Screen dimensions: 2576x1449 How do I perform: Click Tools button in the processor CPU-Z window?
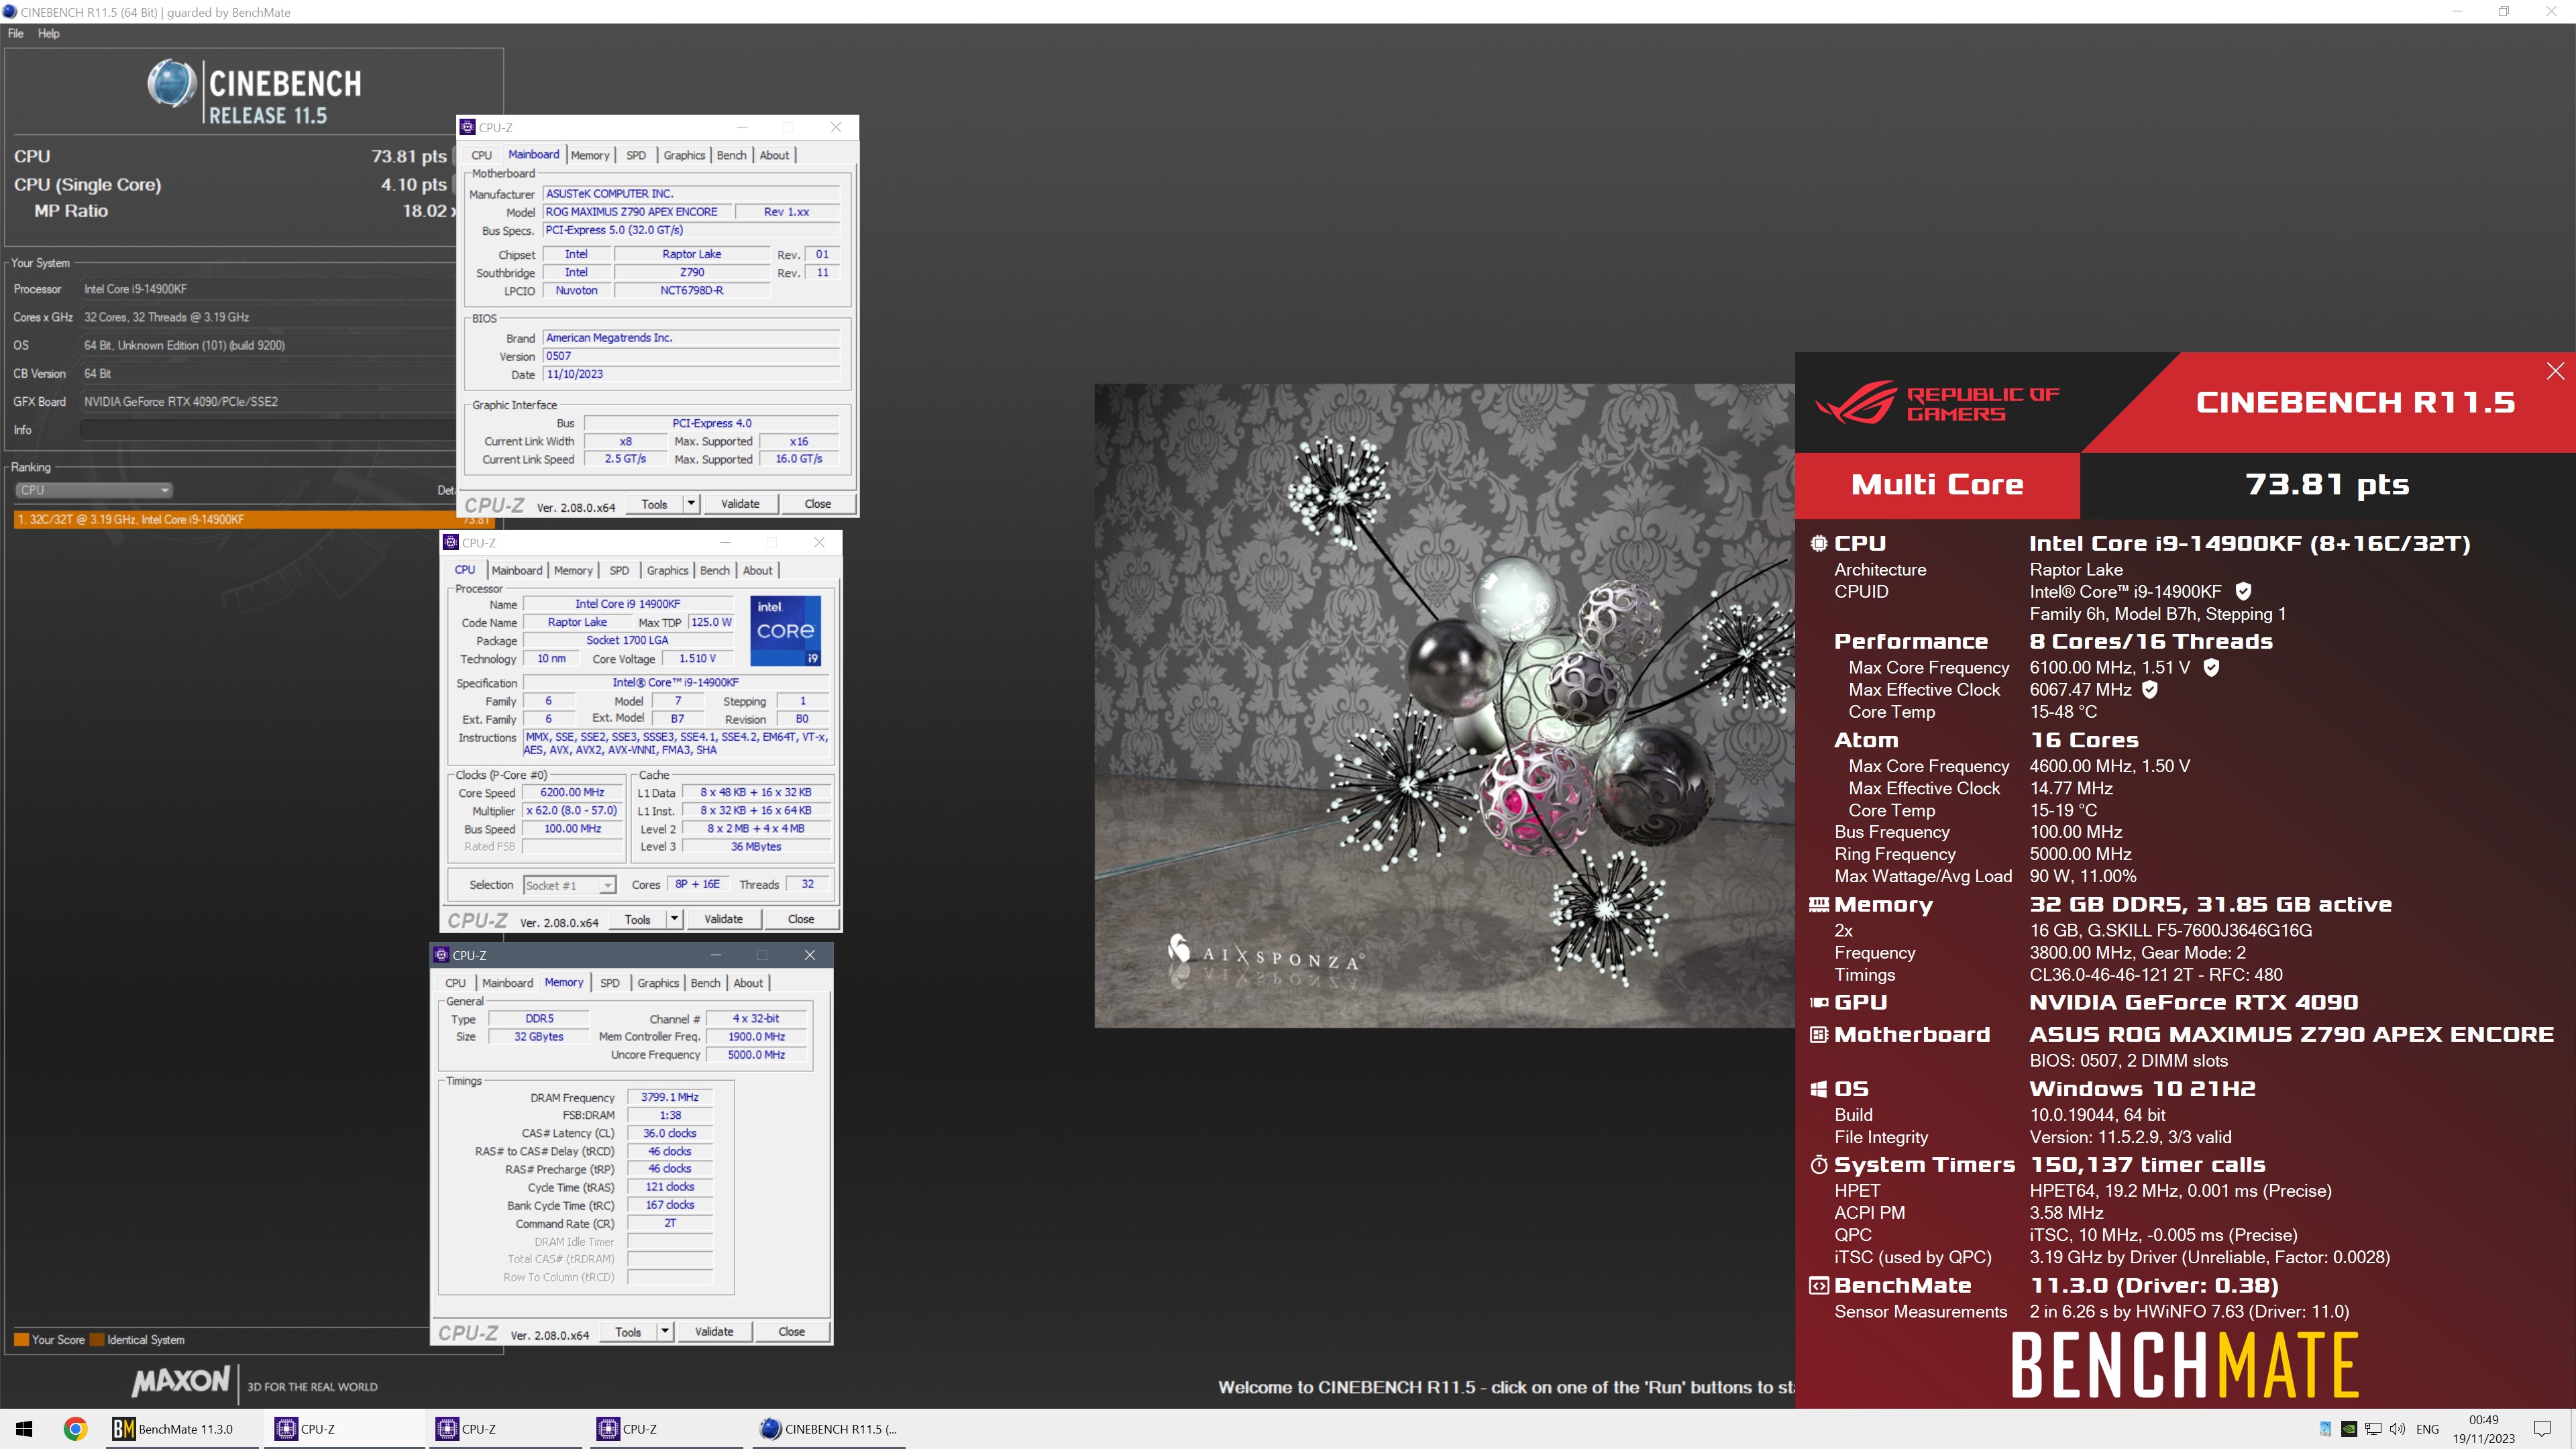637,919
